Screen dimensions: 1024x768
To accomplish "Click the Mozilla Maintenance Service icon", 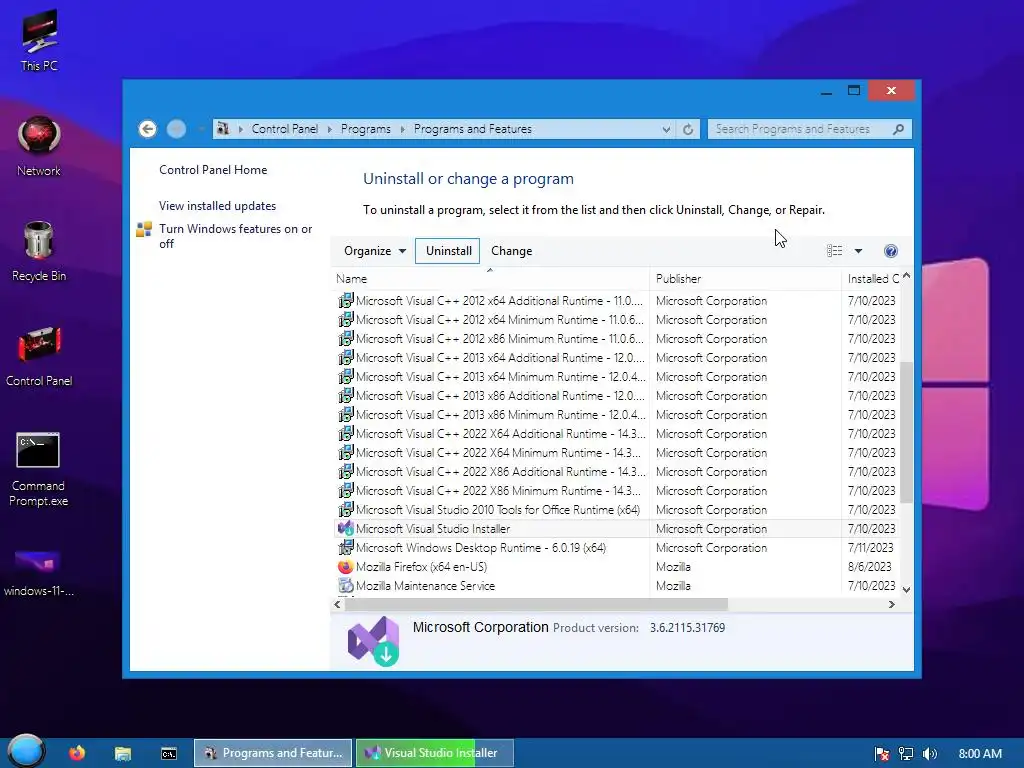I will point(345,586).
